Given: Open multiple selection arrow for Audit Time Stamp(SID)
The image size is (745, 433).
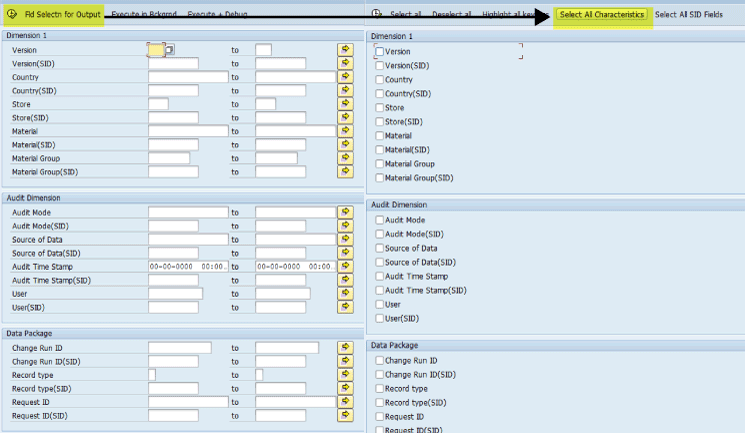Looking at the screenshot, I should click(x=345, y=280).
